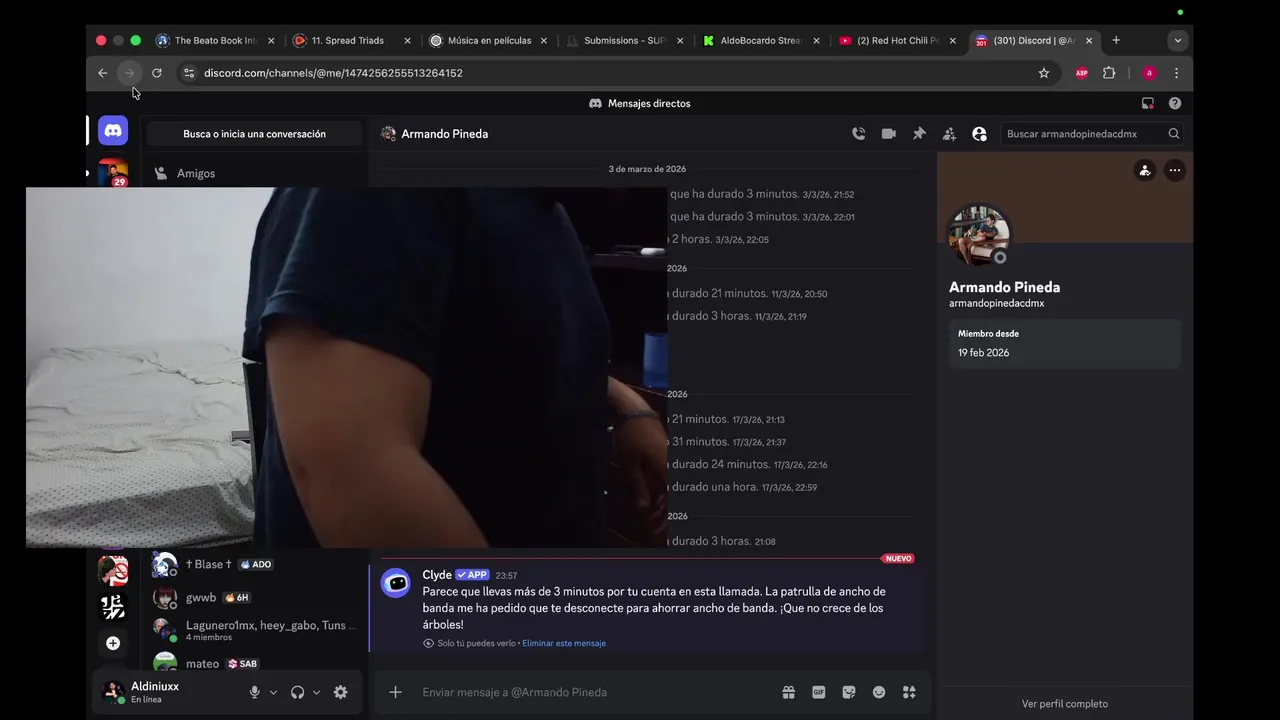Open DM with mateo
The height and width of the screenshot is (720, 1280).
coord(254,663)
